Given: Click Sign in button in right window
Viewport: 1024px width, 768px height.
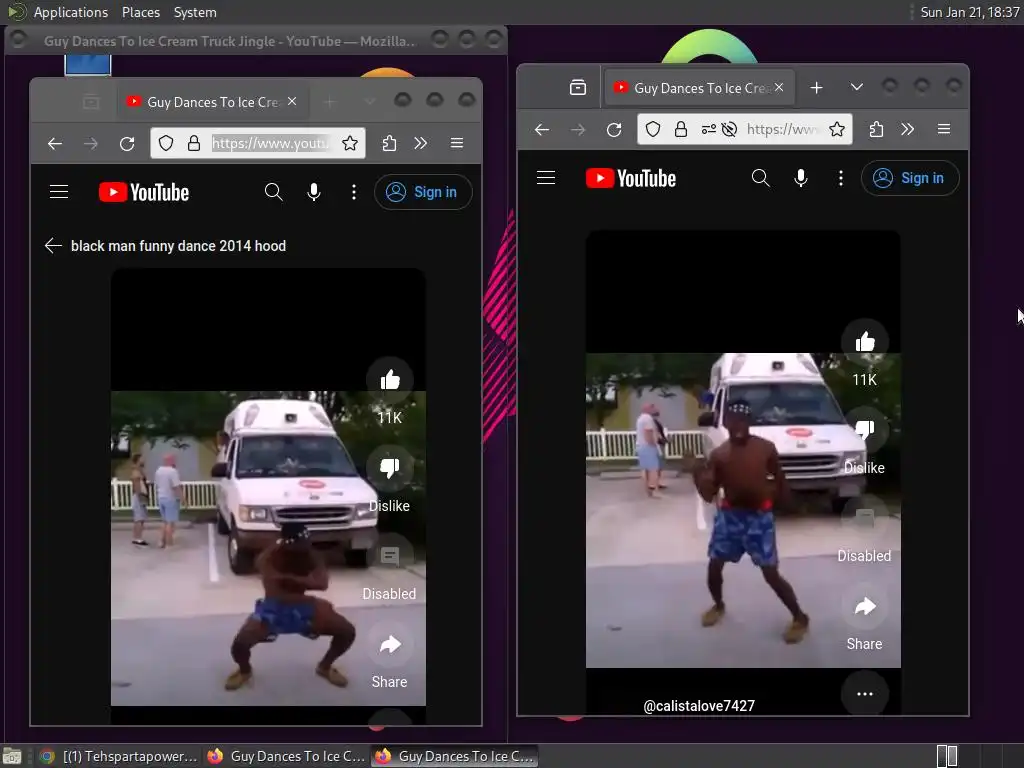Looking at the screenshot, I should click(910, 178).
